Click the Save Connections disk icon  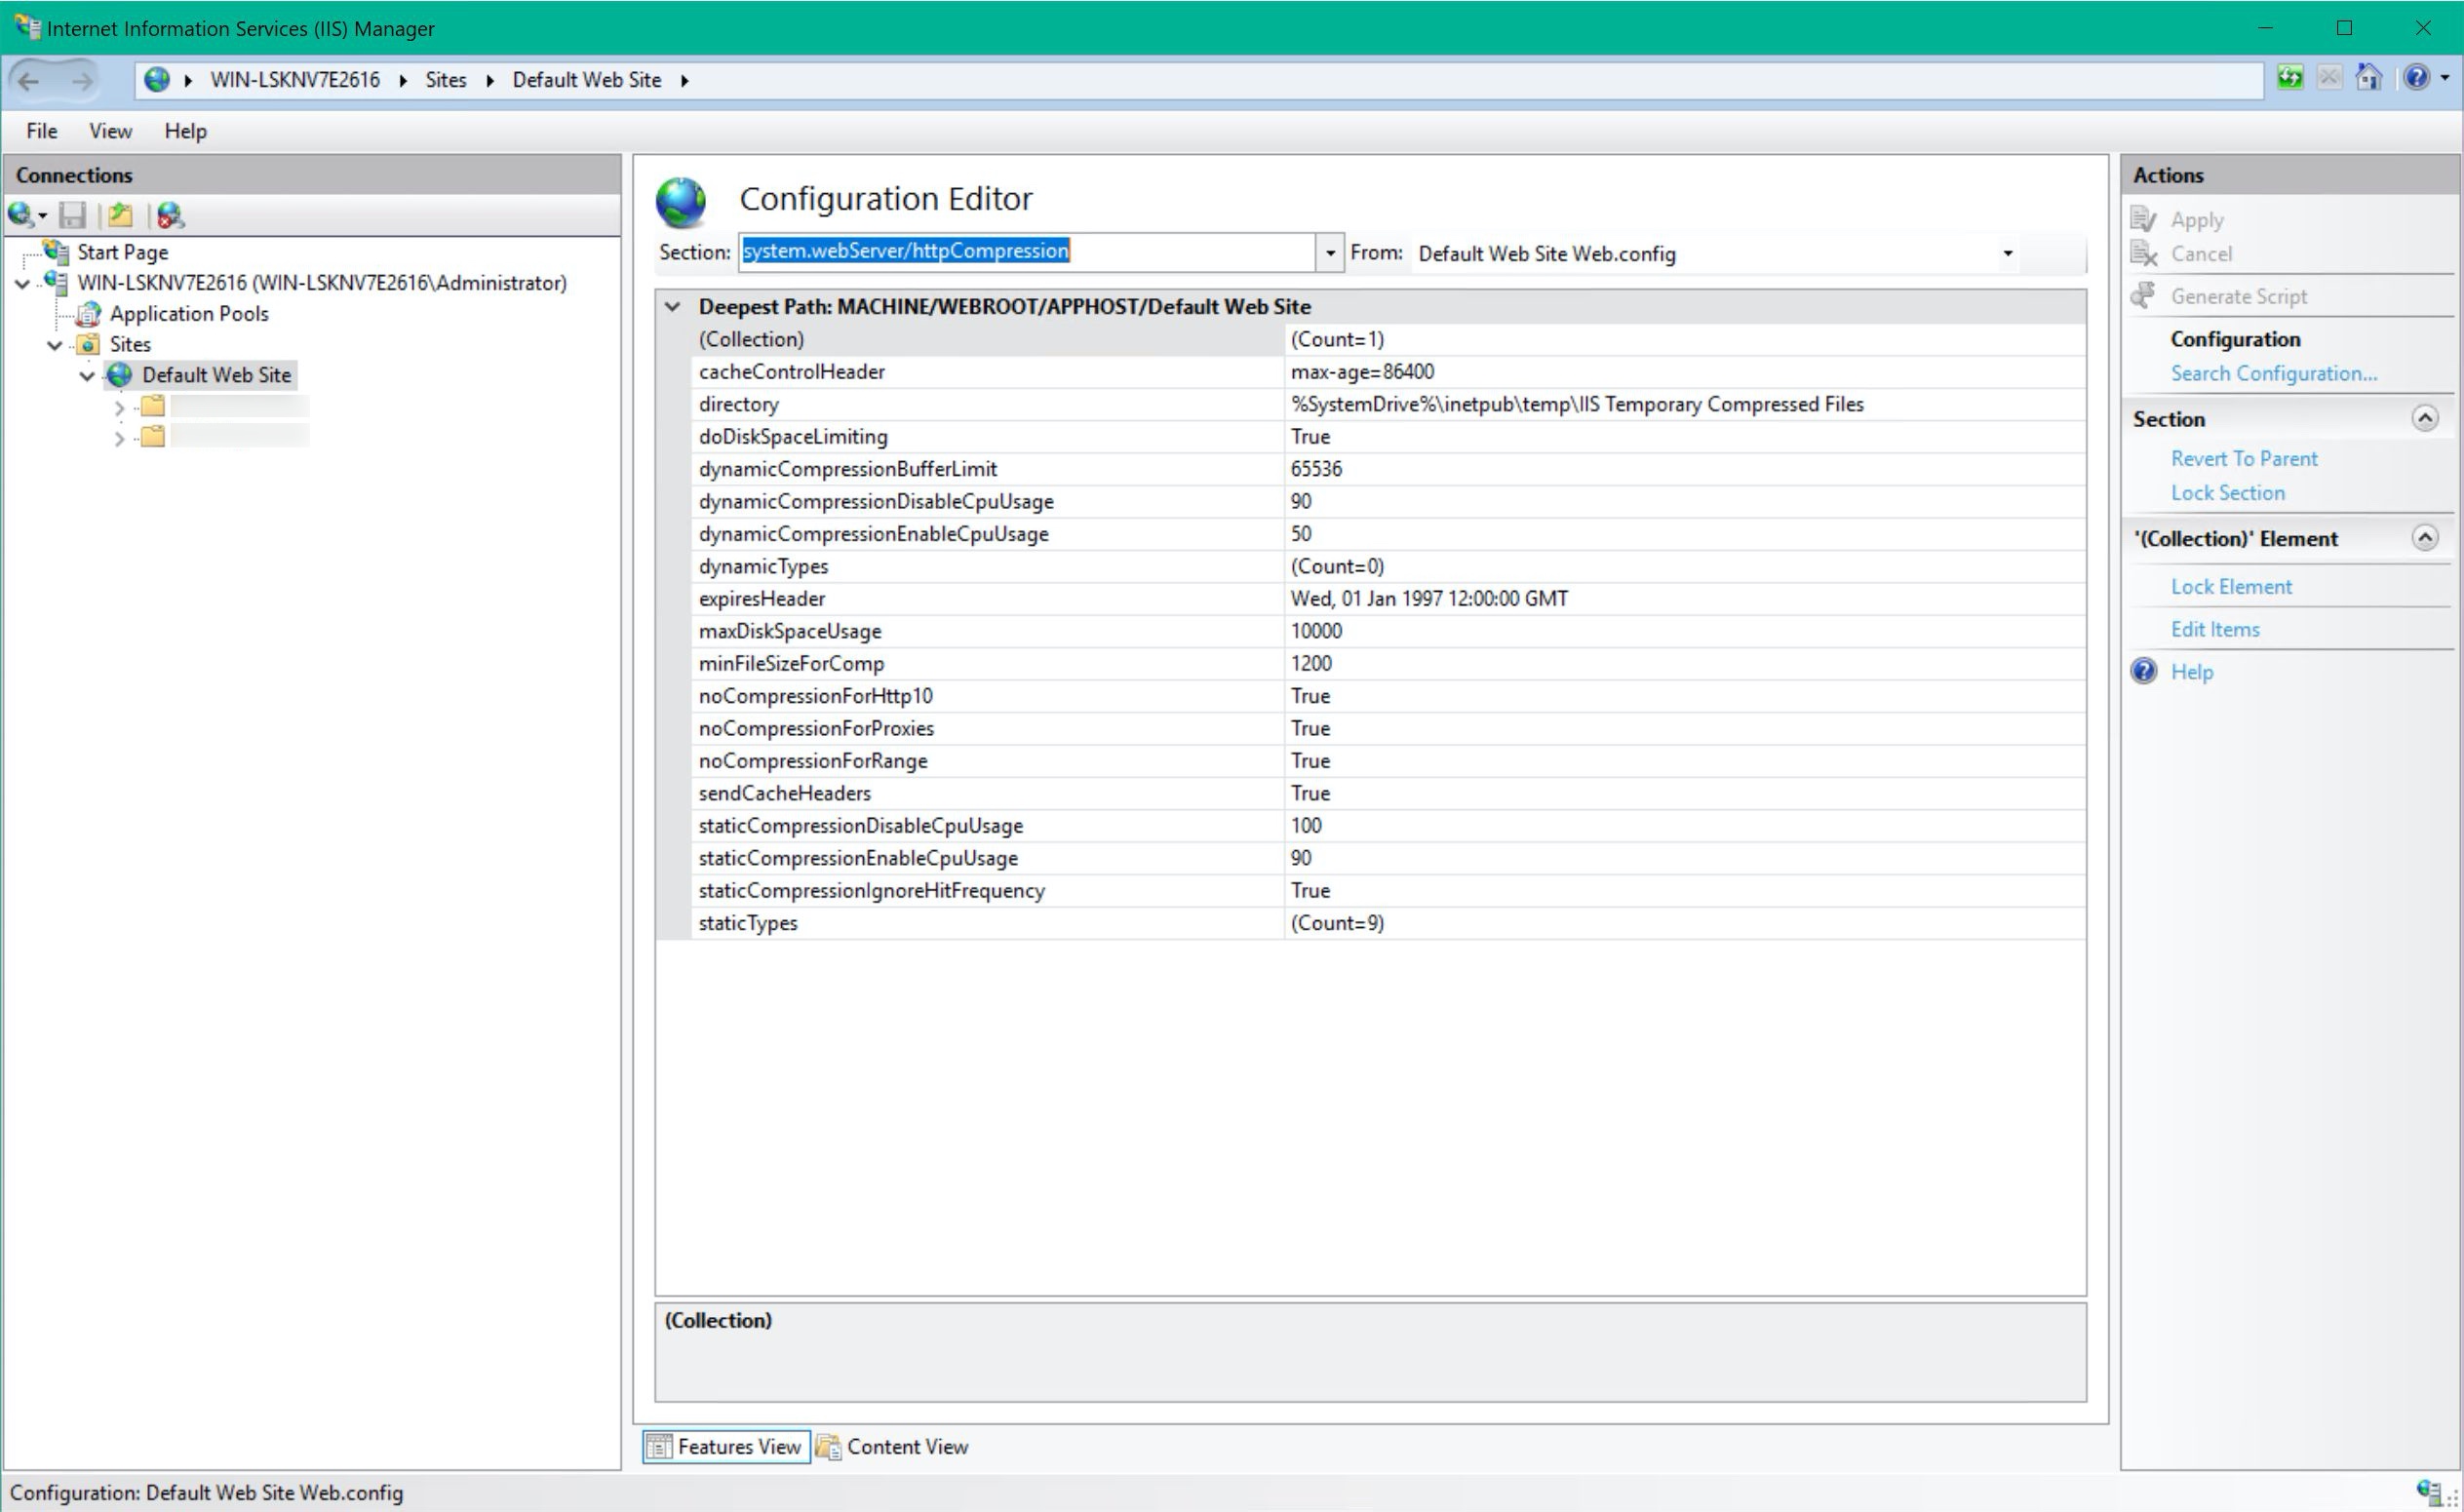pos(72,214)
